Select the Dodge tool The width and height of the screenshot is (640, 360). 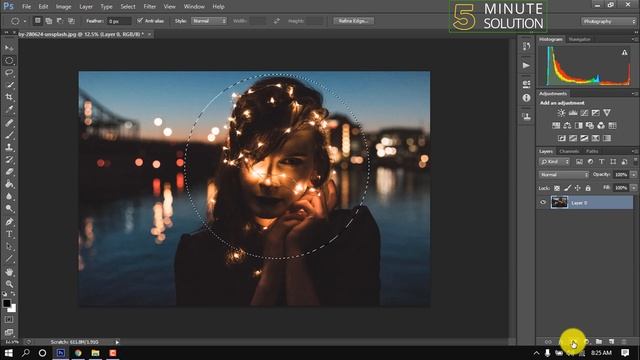pyautogui.click(x=9, y=209)
